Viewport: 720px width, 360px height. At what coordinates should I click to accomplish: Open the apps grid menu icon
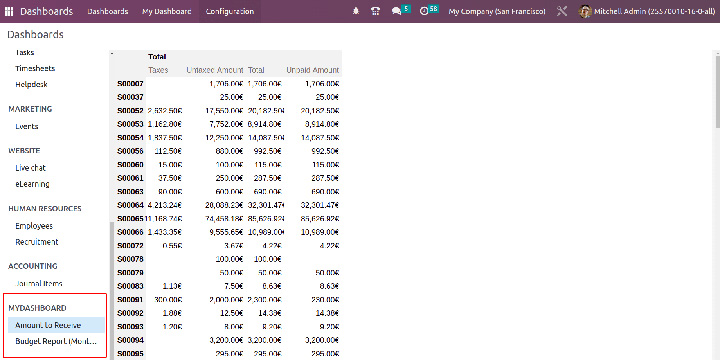9,11
